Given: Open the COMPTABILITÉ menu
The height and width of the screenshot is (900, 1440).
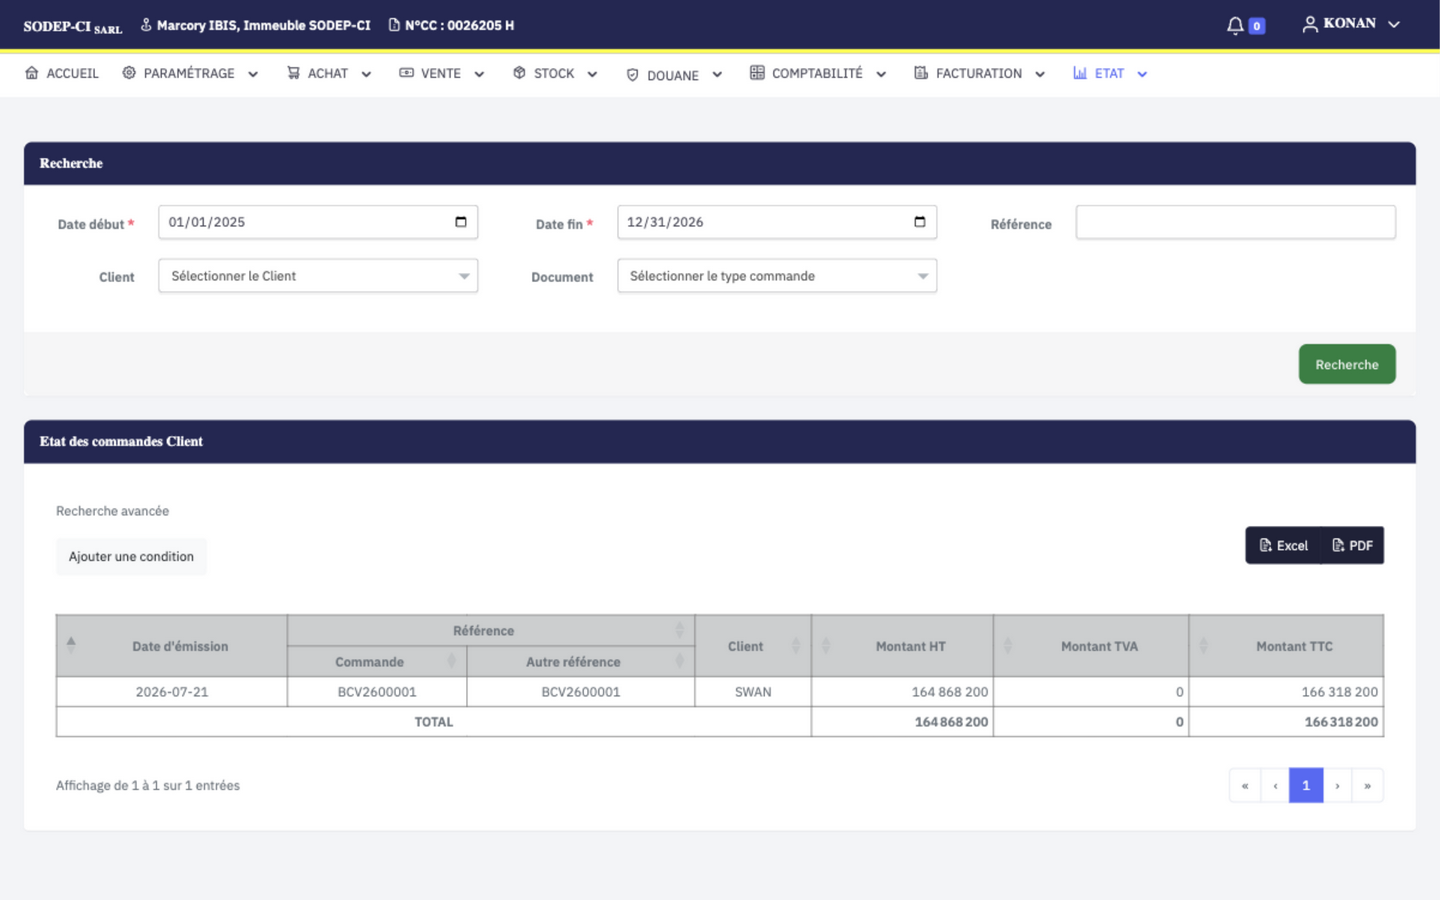Looking at the screenshot, I should [x=818, y=73].
